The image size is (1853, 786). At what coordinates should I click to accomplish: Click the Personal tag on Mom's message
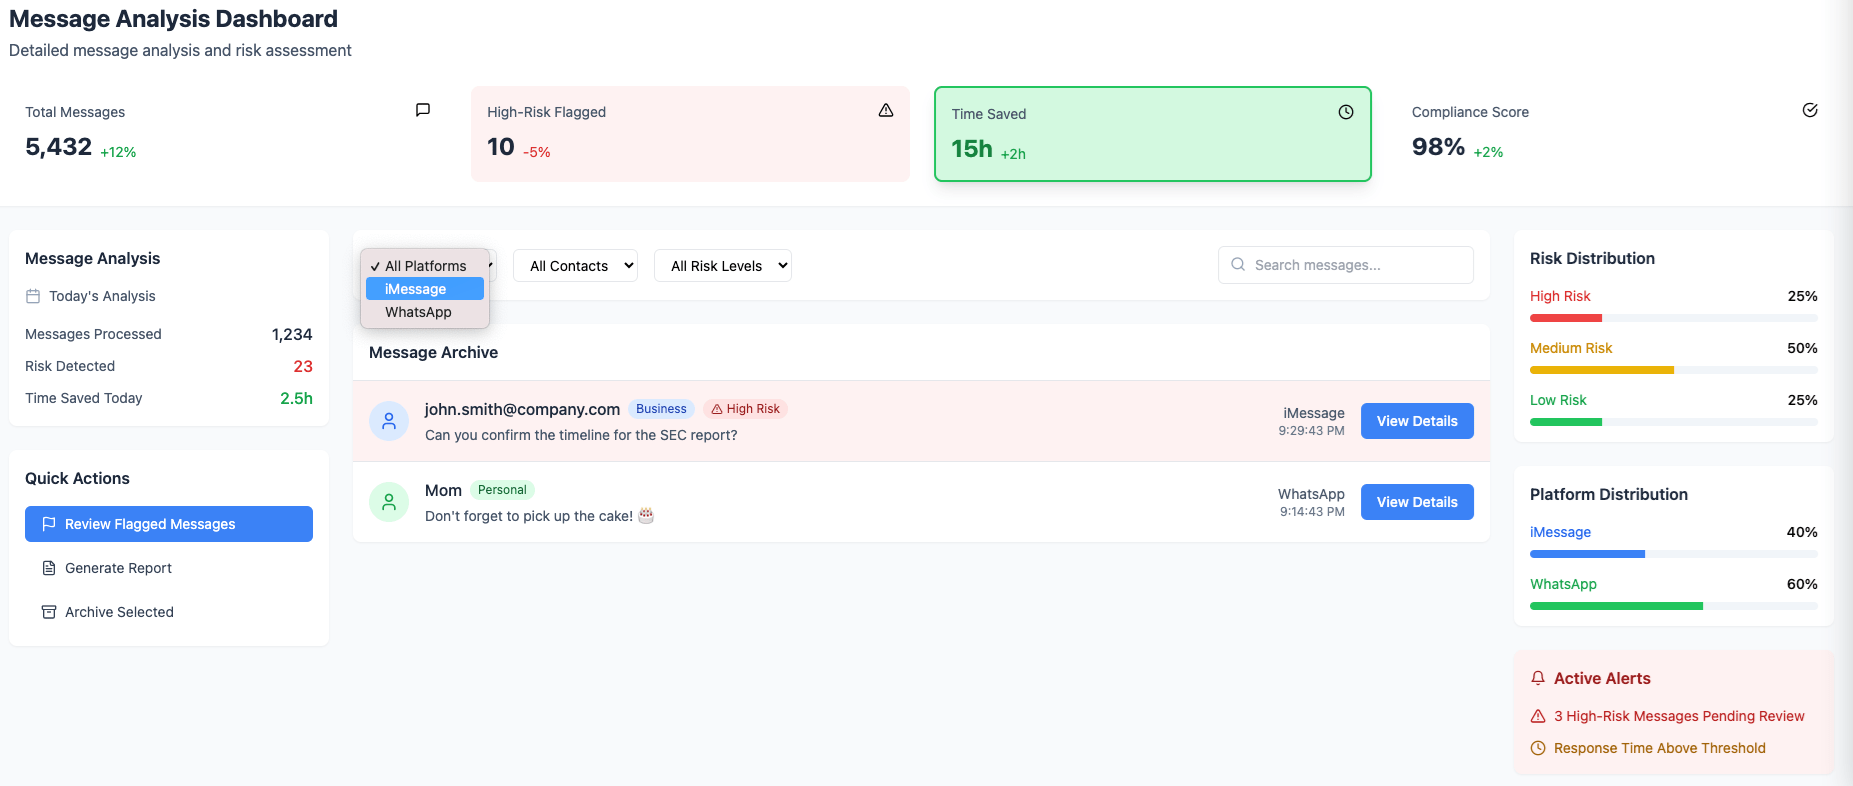coord(502,490)
